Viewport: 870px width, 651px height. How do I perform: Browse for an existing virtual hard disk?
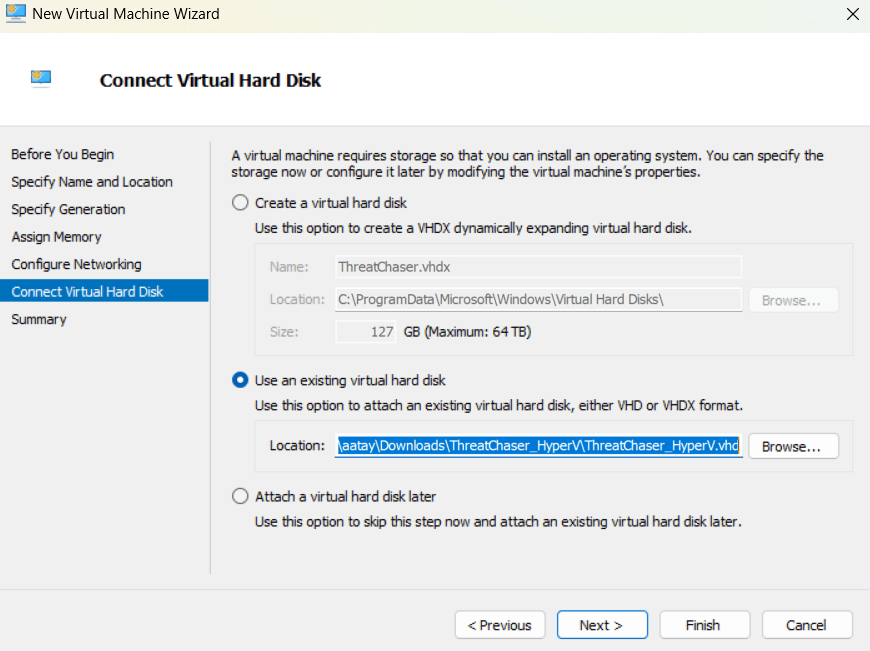(792, 446)
